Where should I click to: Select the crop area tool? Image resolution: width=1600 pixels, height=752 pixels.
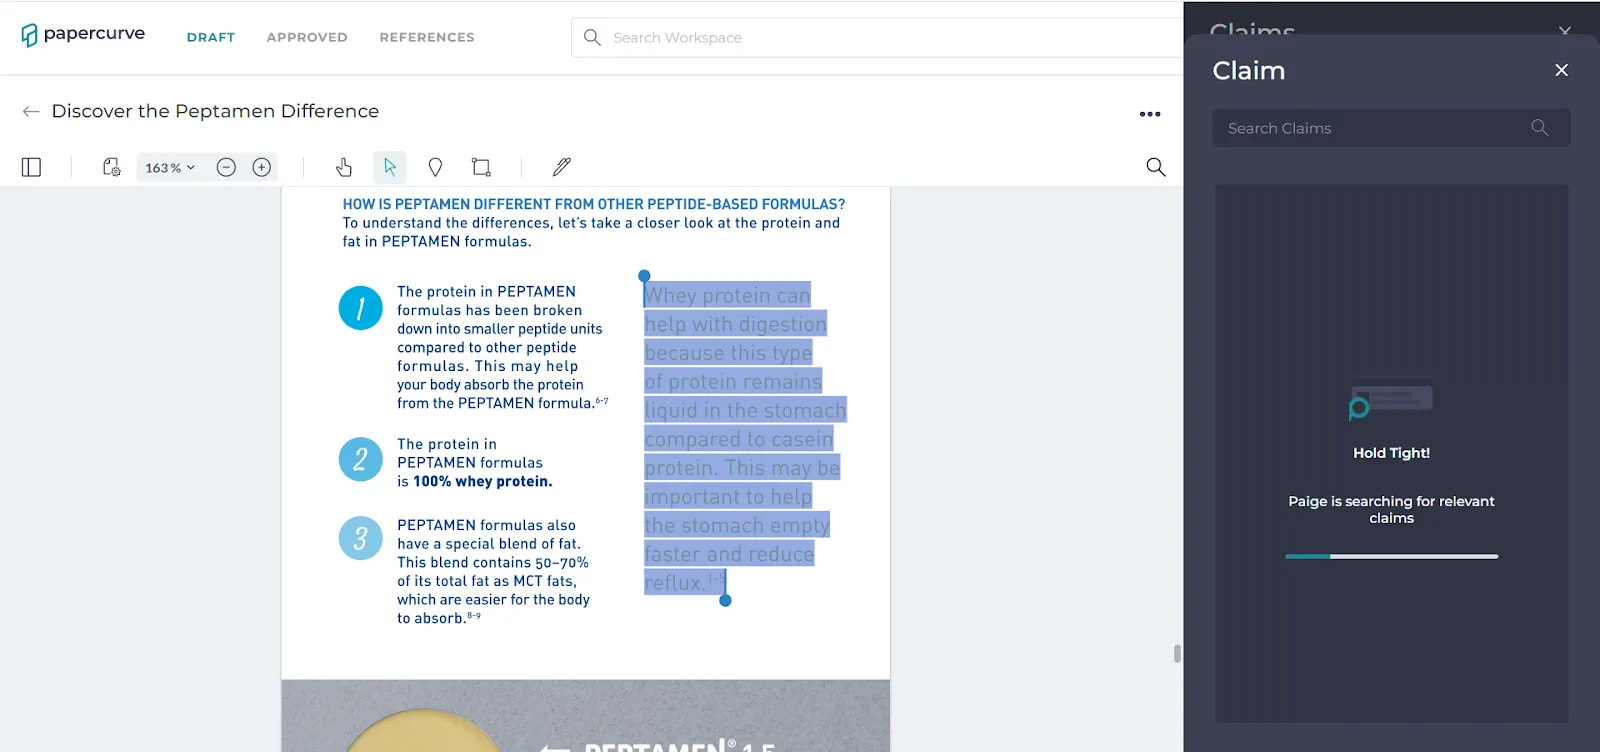481,167
